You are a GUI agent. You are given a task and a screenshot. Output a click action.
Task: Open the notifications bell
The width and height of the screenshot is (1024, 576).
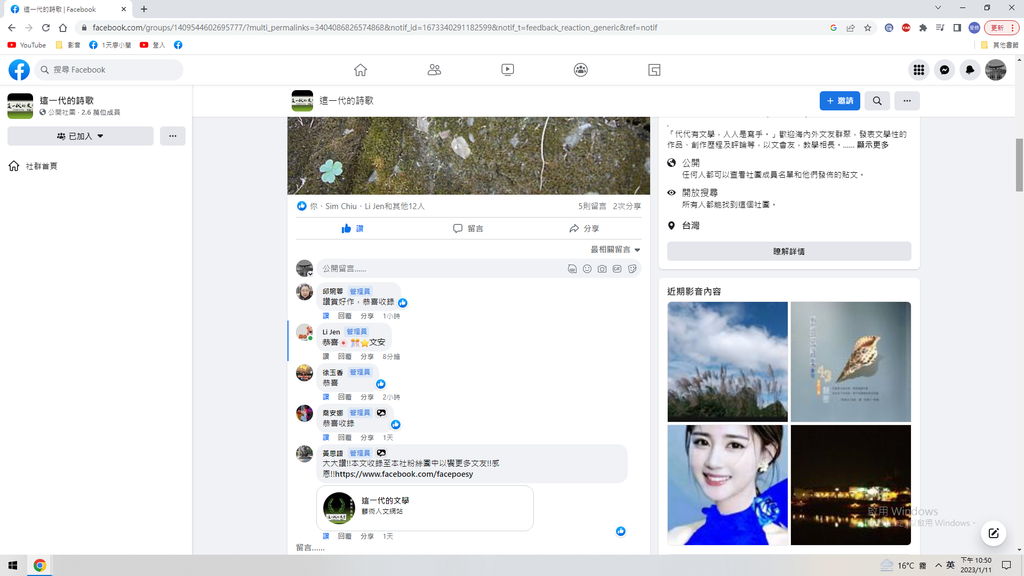970,70
